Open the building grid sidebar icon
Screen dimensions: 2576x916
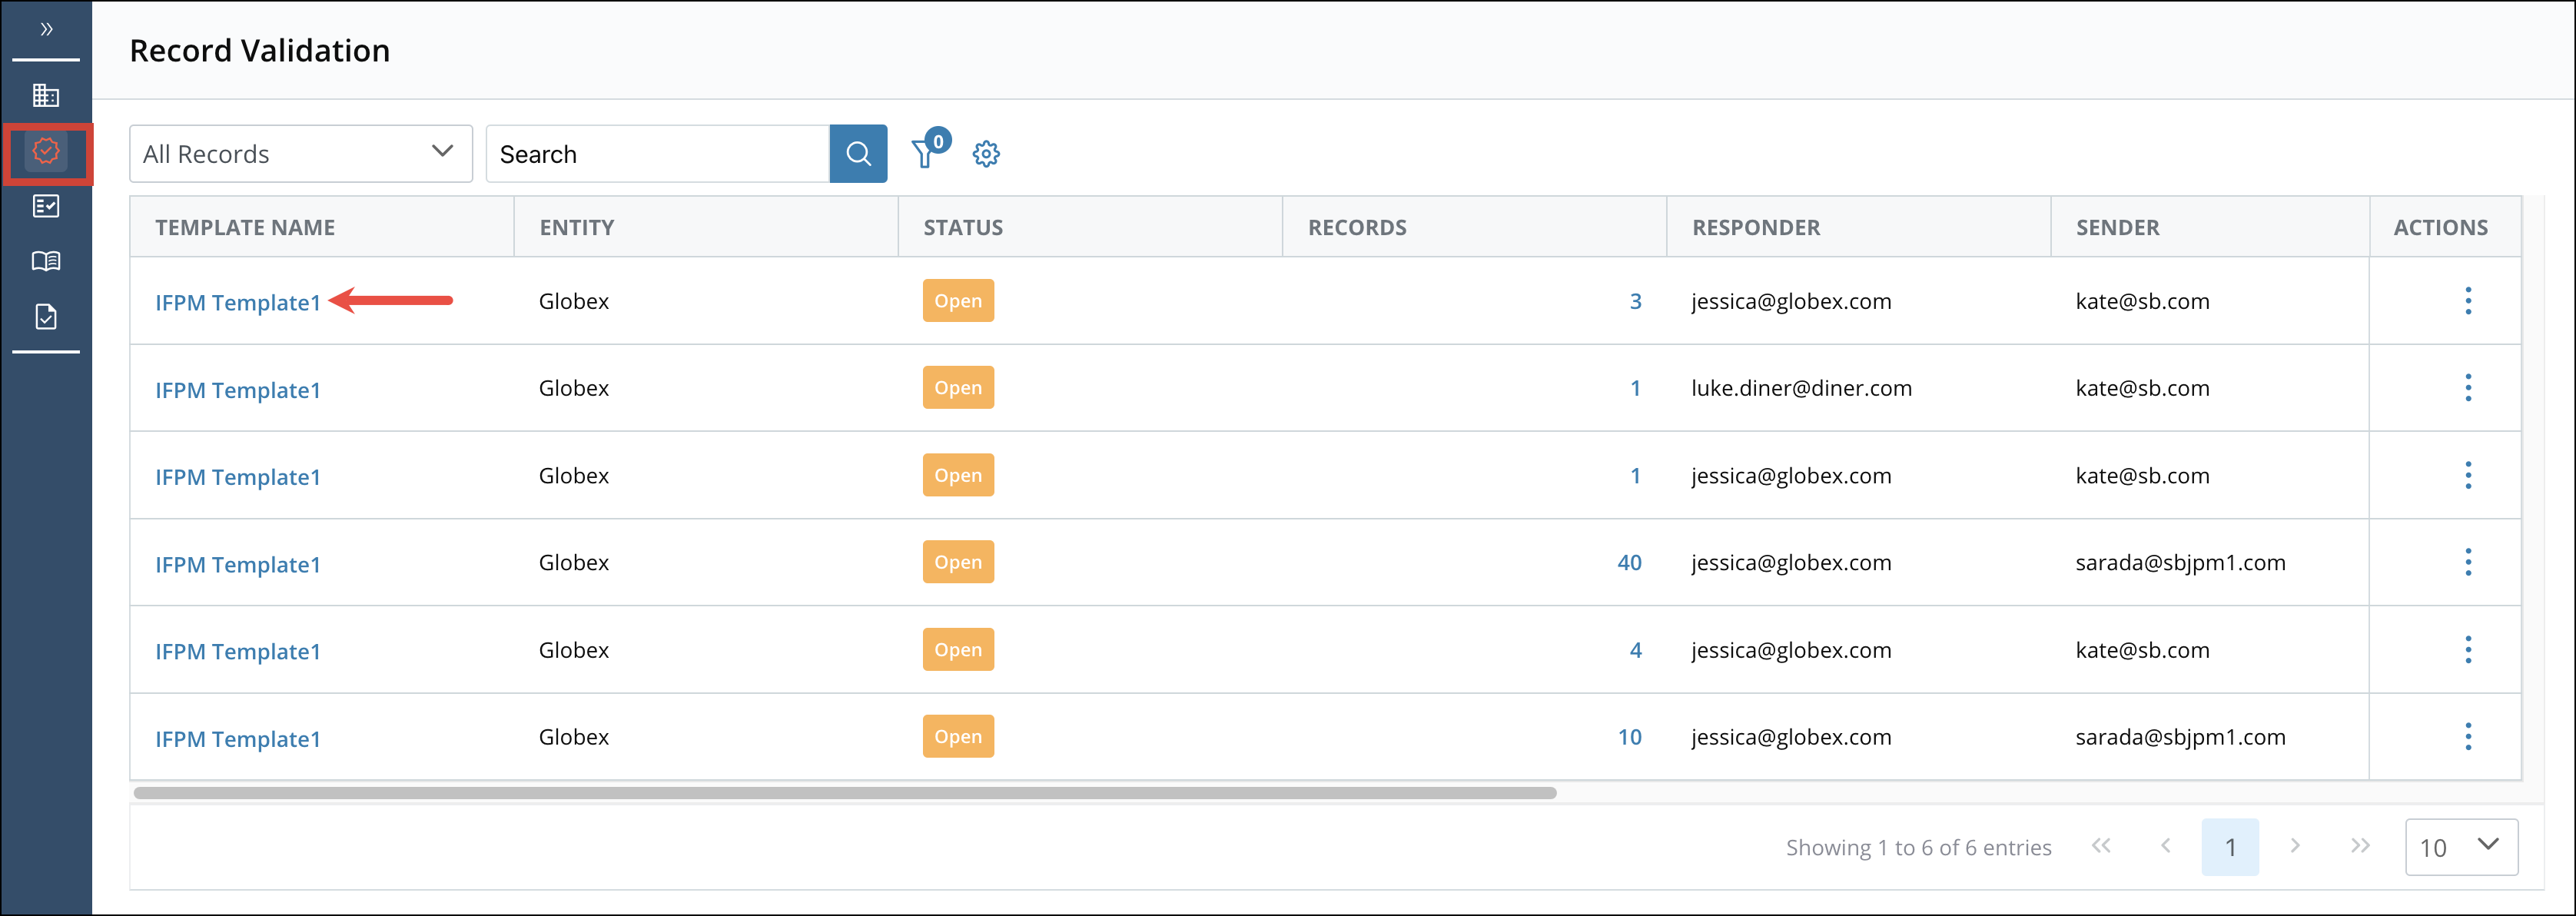tap(46, 96)
